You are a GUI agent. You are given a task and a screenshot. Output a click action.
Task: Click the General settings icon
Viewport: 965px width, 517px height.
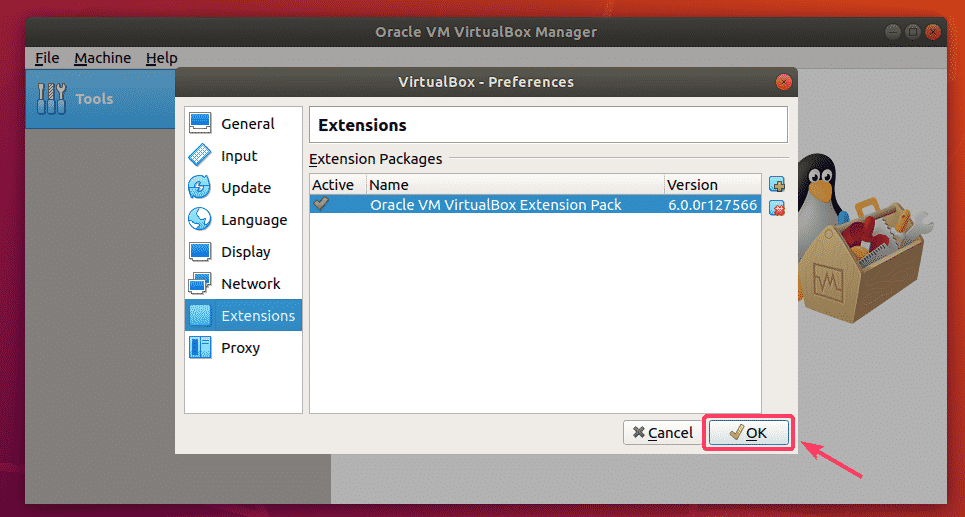coord(200,124)
